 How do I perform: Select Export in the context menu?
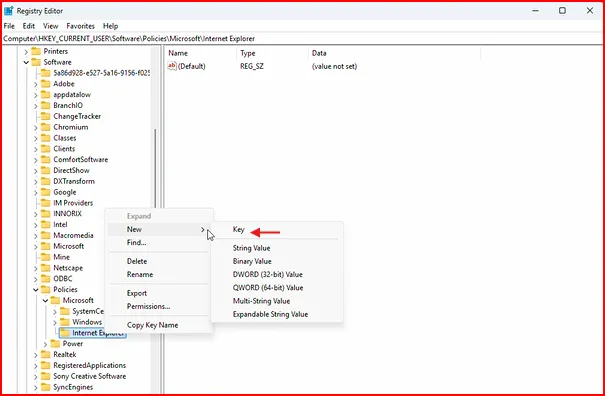point(137,293)
